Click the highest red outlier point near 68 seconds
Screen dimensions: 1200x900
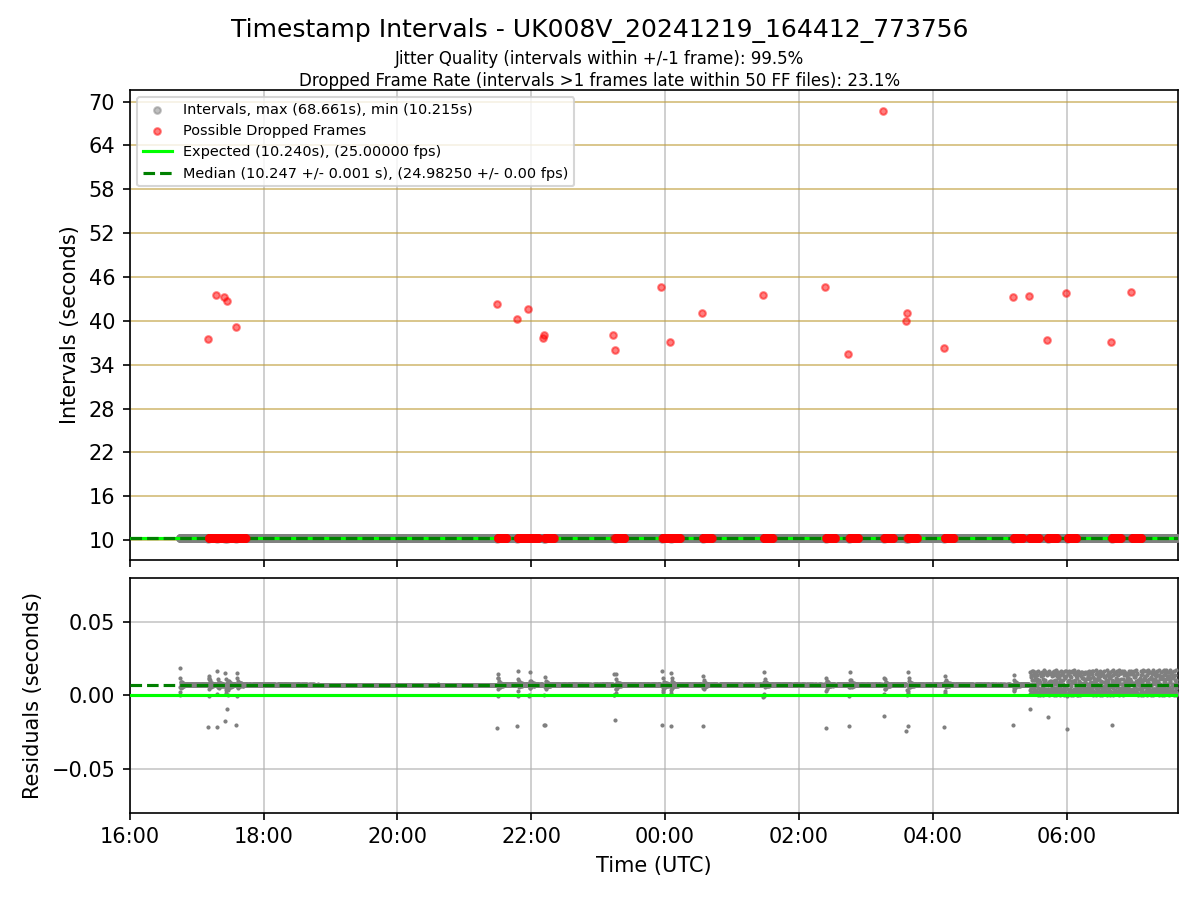point(883,111)
